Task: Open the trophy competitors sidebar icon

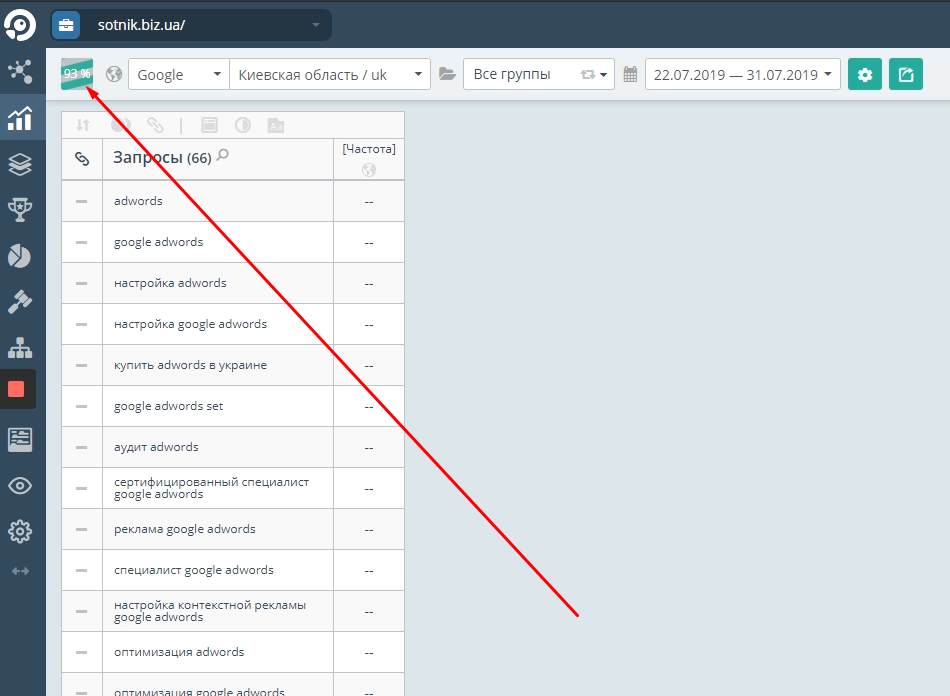Action: (x=20, y=210)
